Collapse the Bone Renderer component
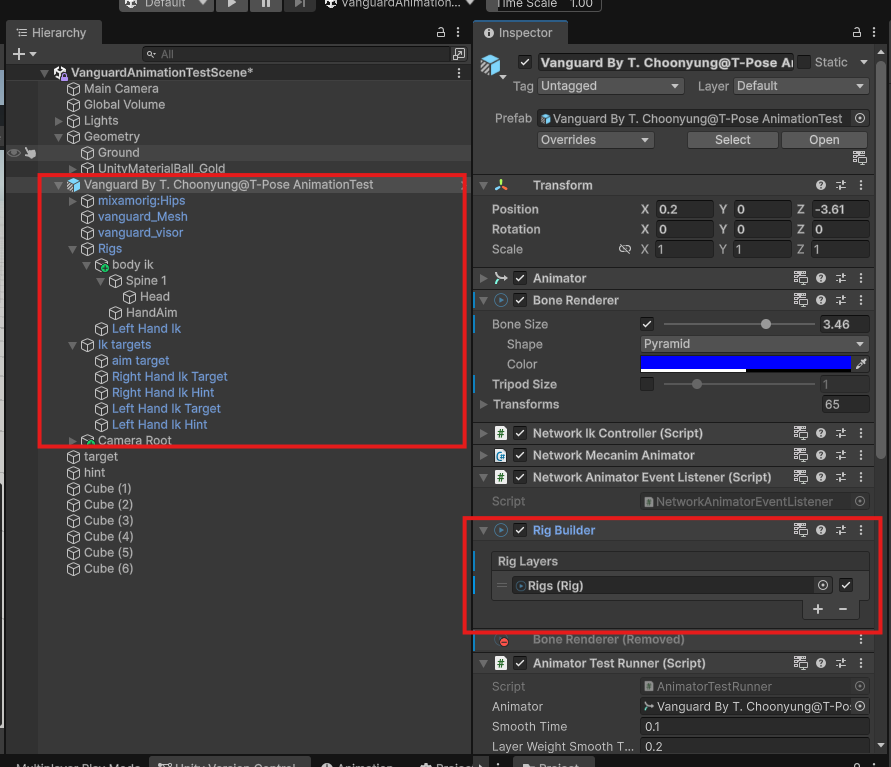The width and height of the screenshot is (891, 767). (484, 301)
